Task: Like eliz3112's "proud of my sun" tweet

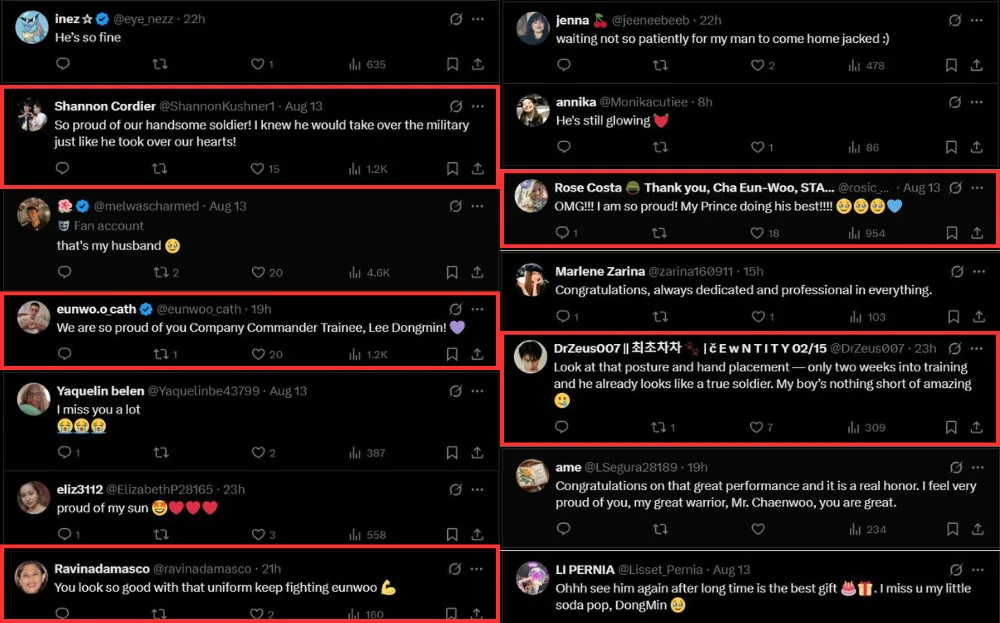Action: pyautogui.click(x=259, y=535)
